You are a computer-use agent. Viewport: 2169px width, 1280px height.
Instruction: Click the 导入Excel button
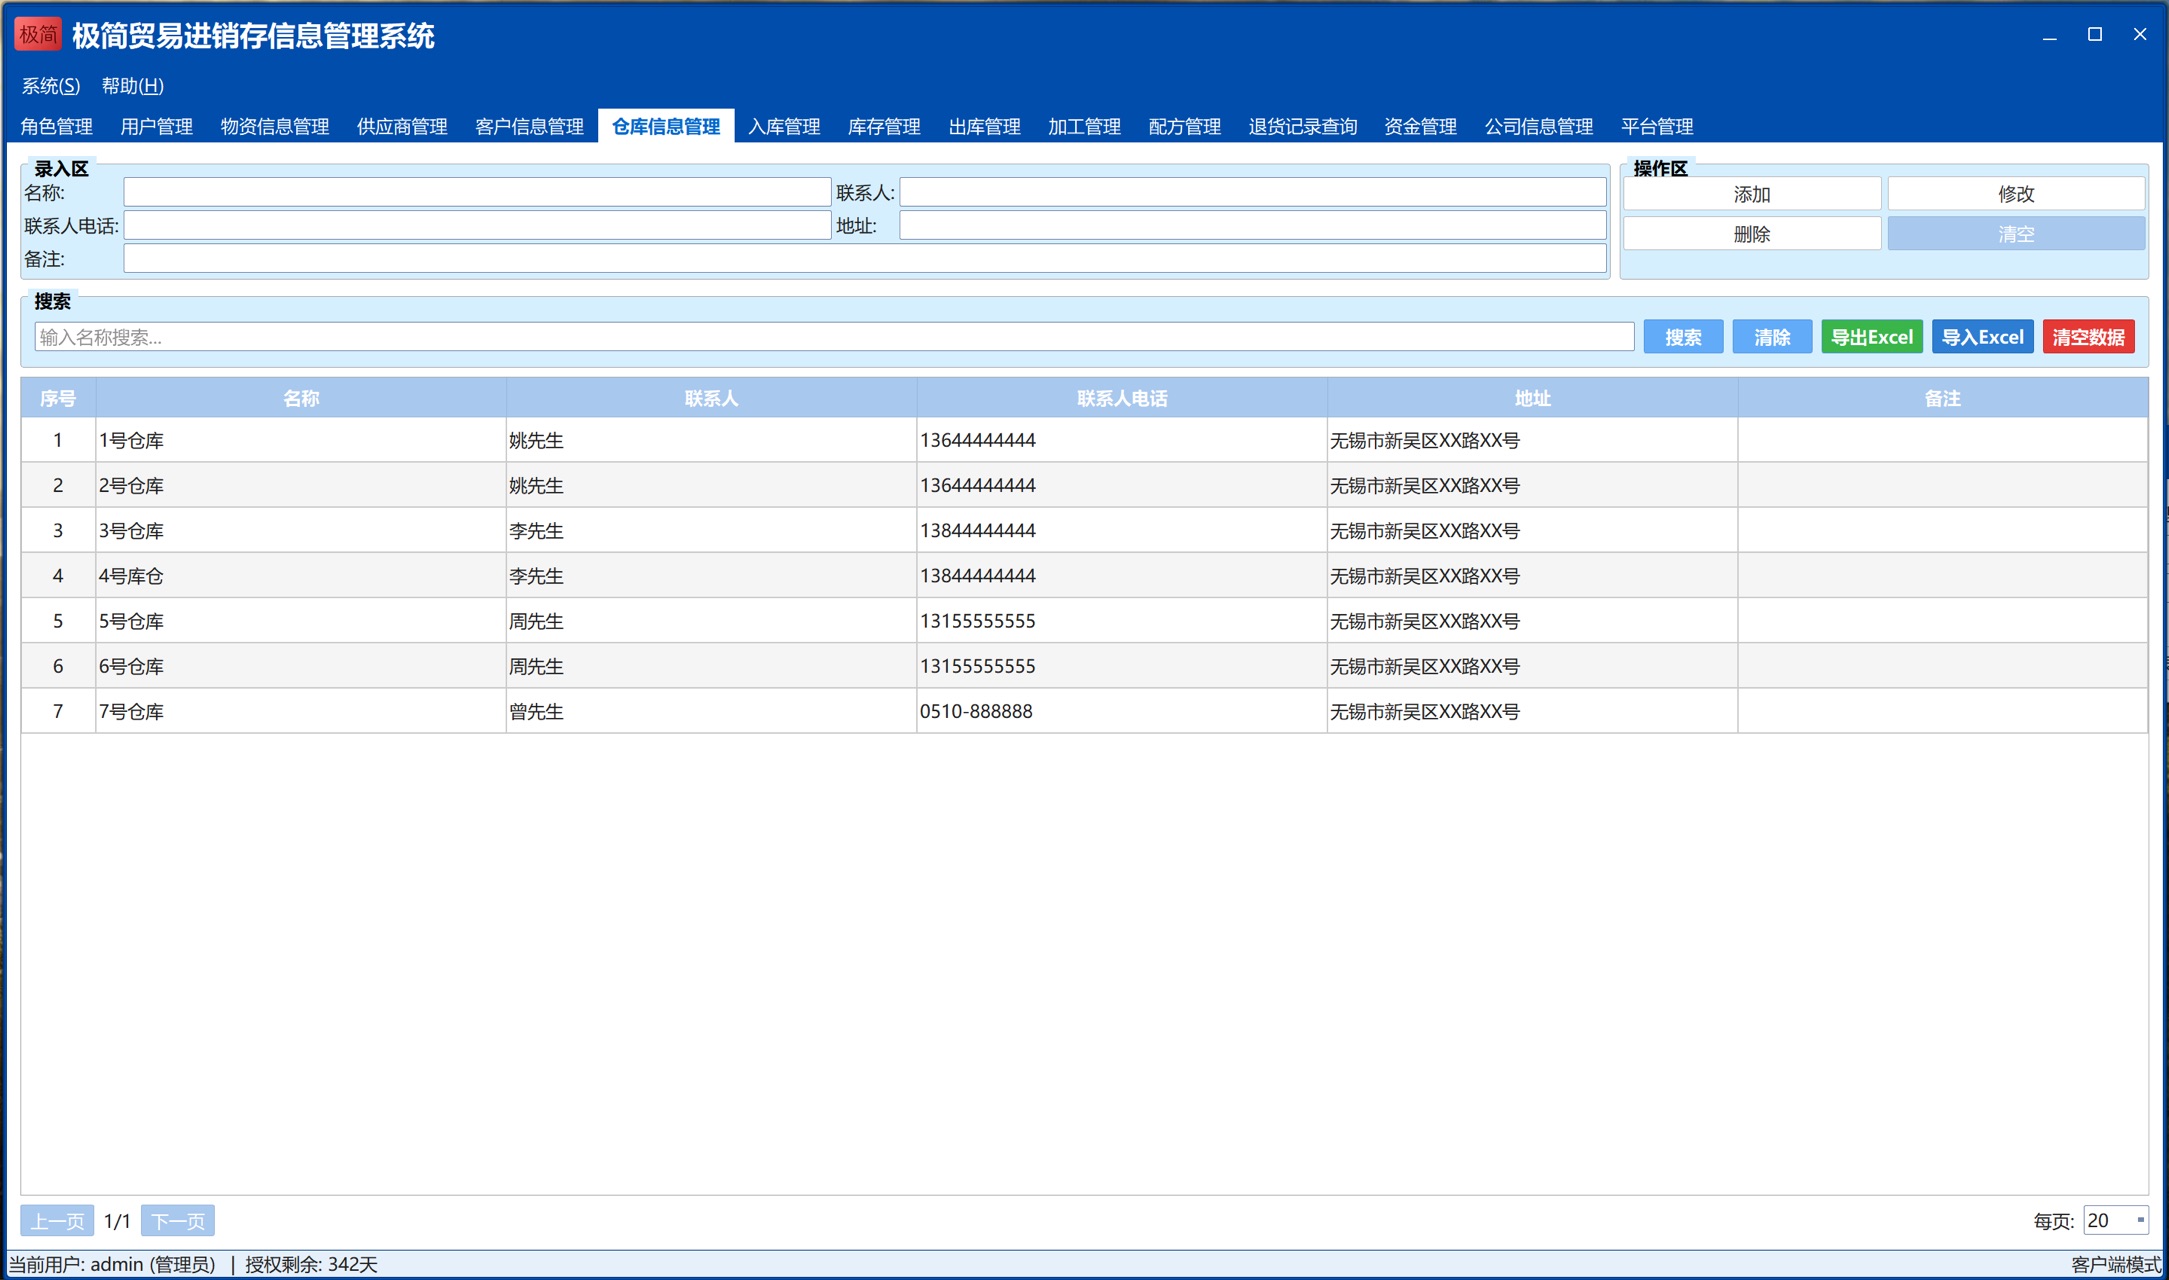pos(1982,337)
